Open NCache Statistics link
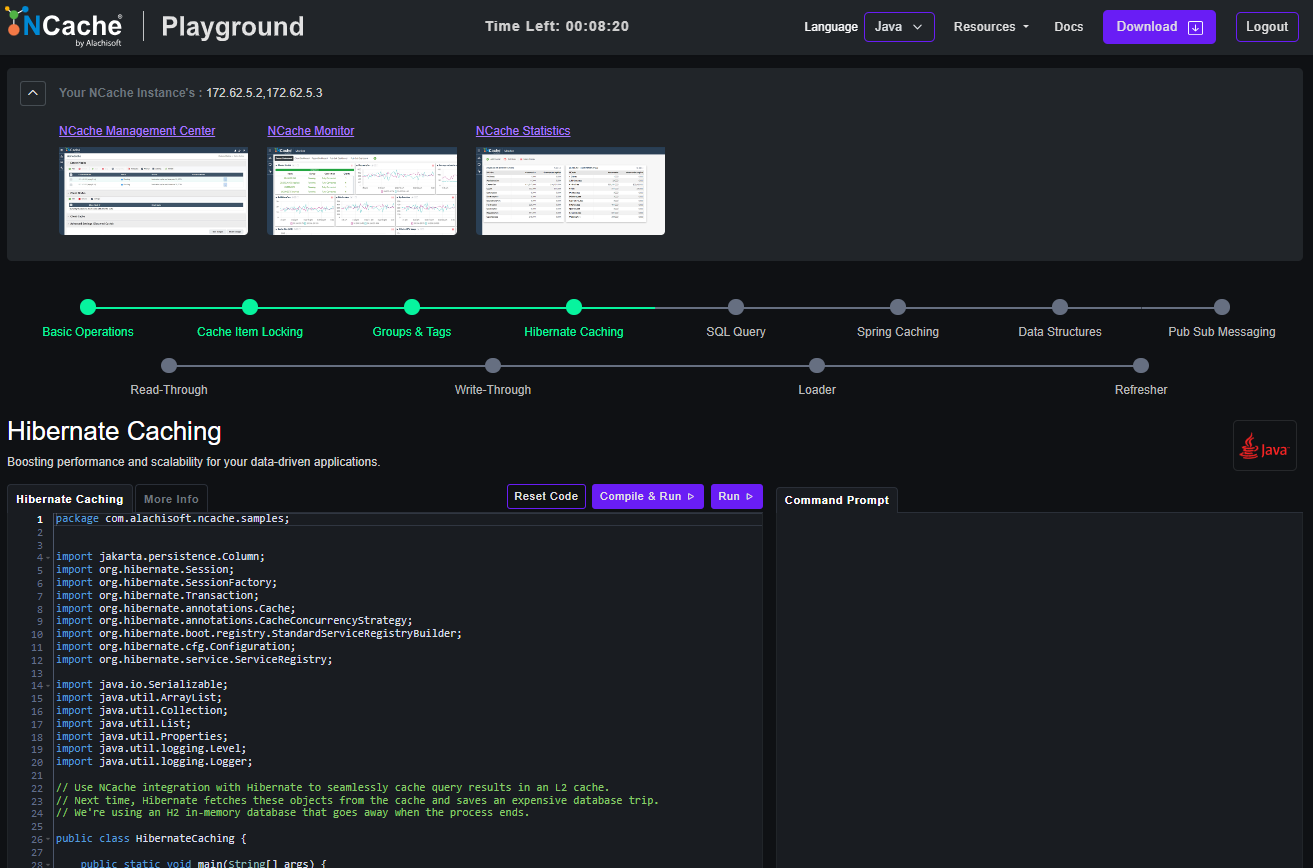Screen dimensions: 1313x868 (523, 131)
